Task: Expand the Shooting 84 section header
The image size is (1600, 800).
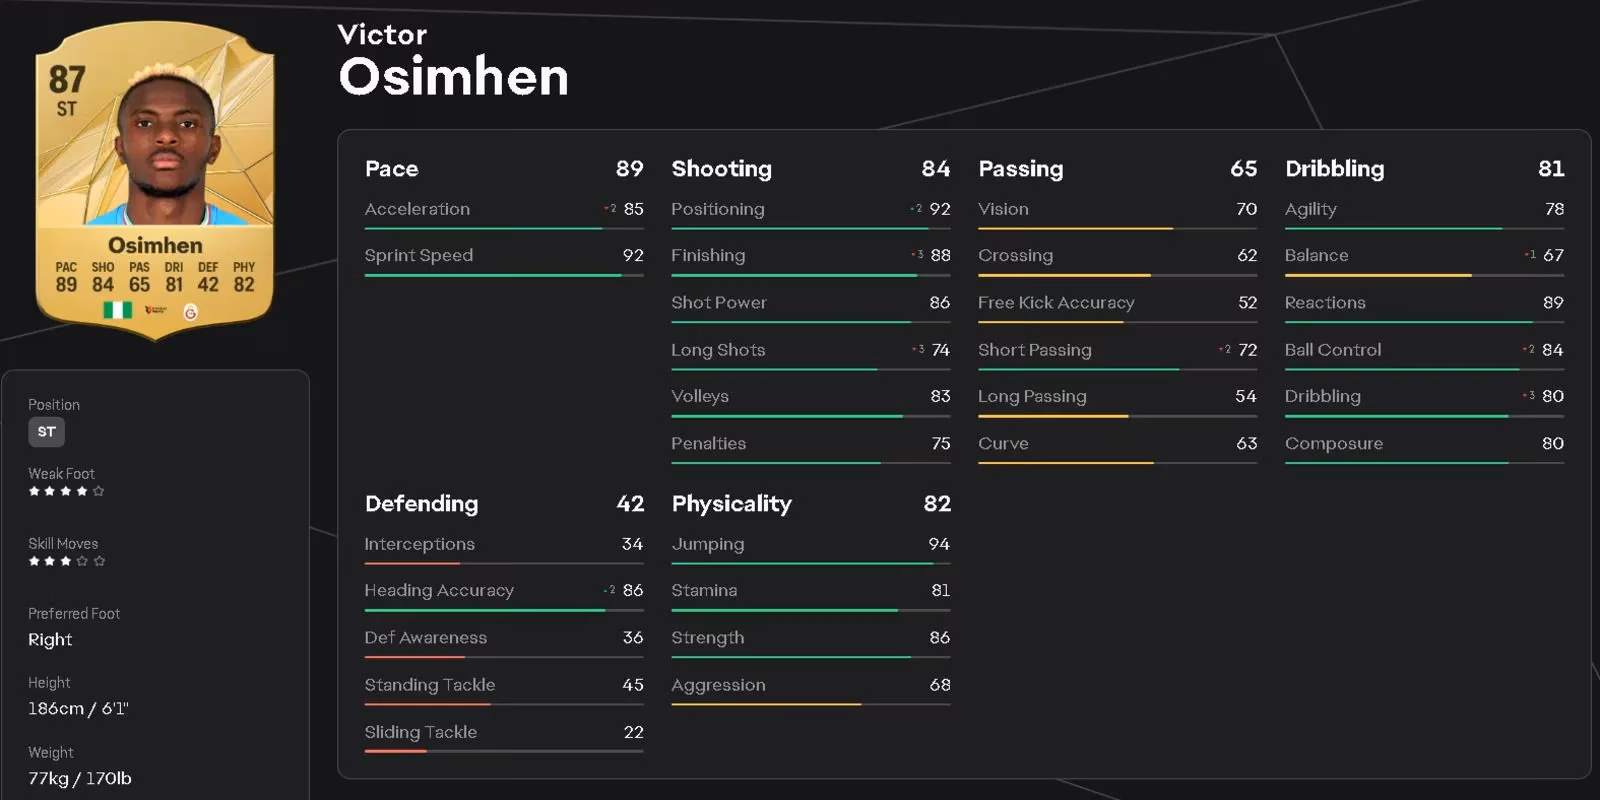Action: 810,168
